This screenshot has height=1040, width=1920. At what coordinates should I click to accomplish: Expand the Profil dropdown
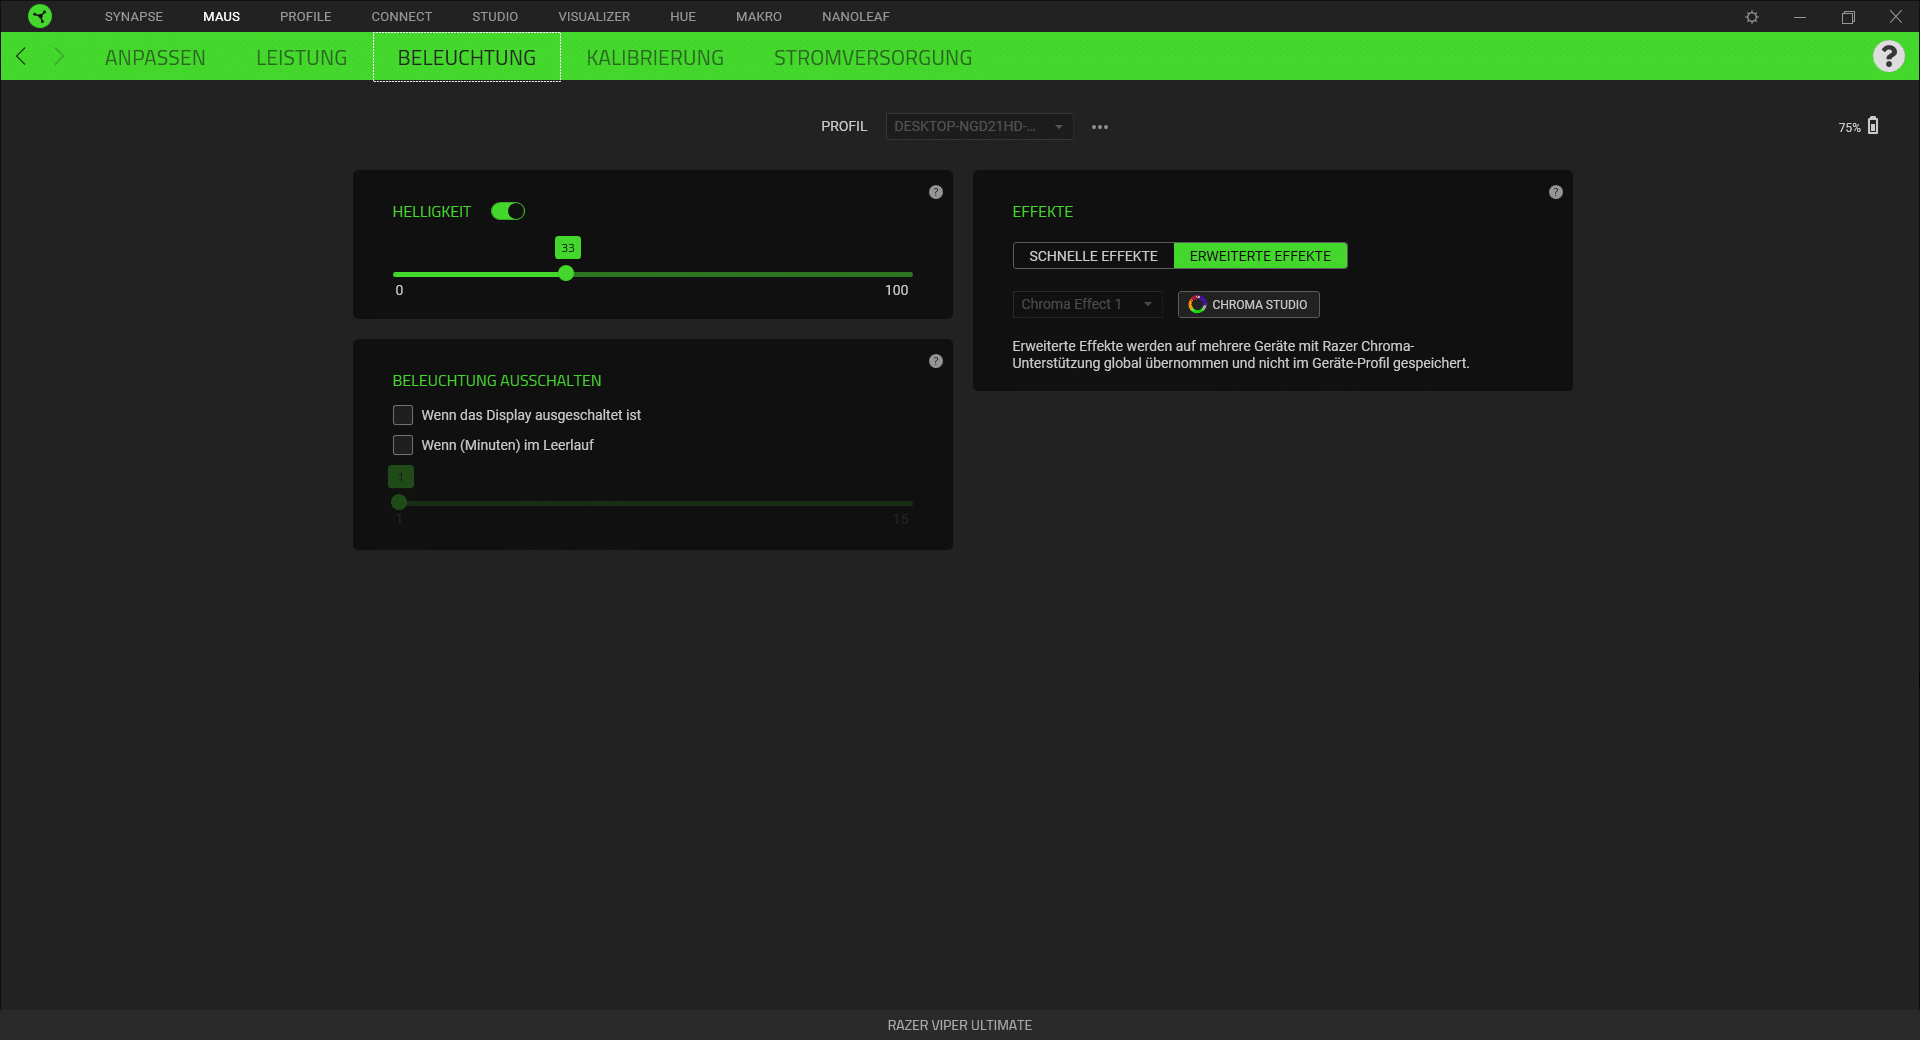click(x=978, y=127)
